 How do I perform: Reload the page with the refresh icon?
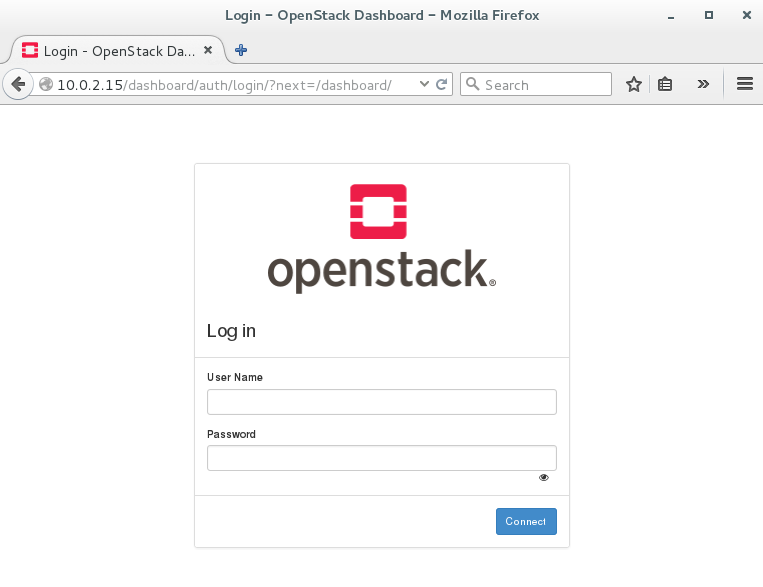(x=441, y=84)
